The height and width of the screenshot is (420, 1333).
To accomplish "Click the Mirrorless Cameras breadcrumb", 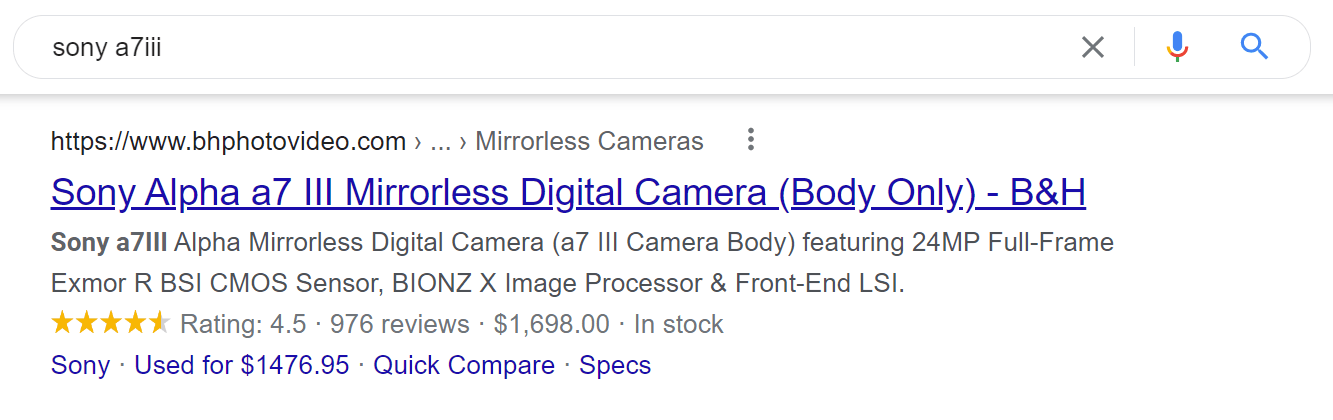I will tap(589, 141).
